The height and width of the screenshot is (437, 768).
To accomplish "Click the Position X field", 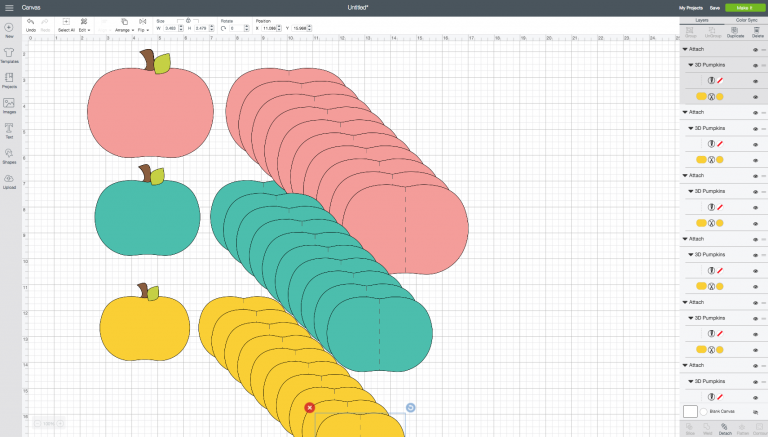I will 269,28.
